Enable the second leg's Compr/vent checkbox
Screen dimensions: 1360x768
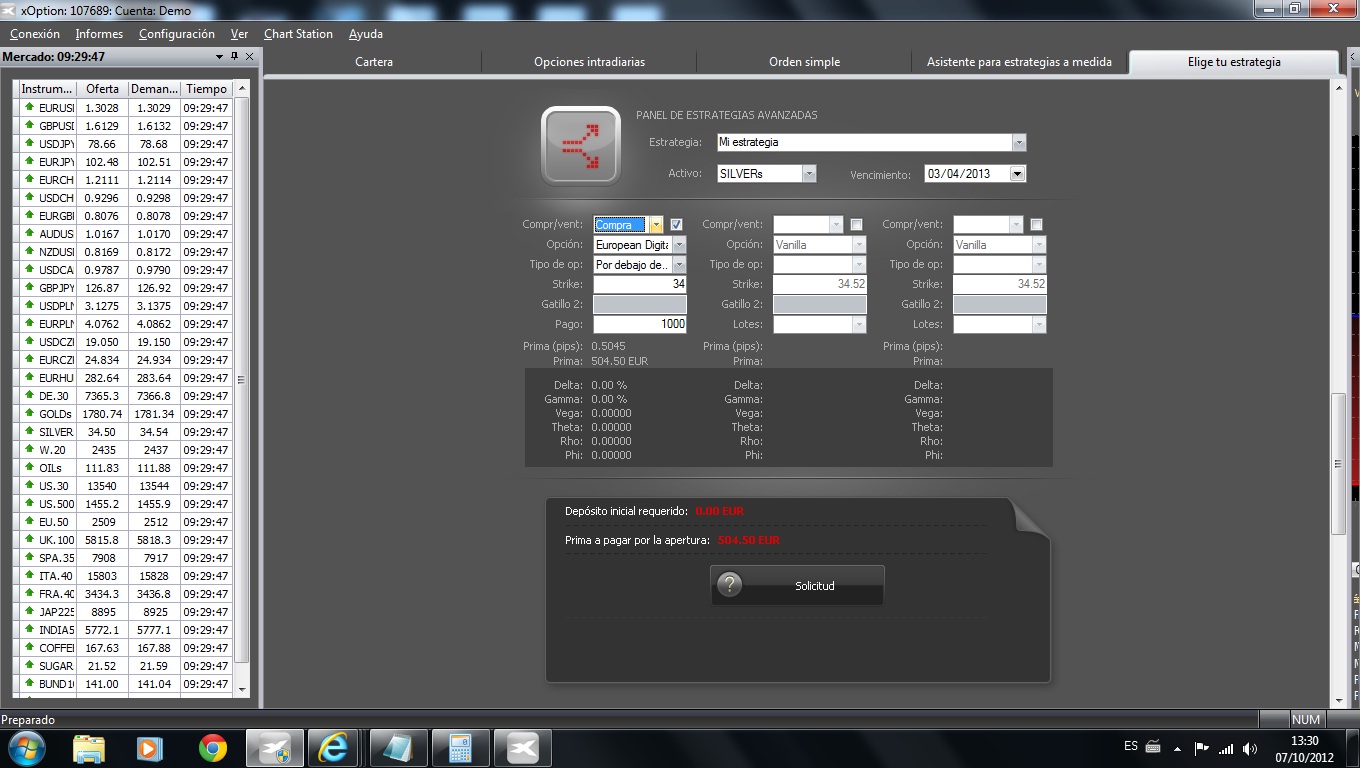click(856, 224)
